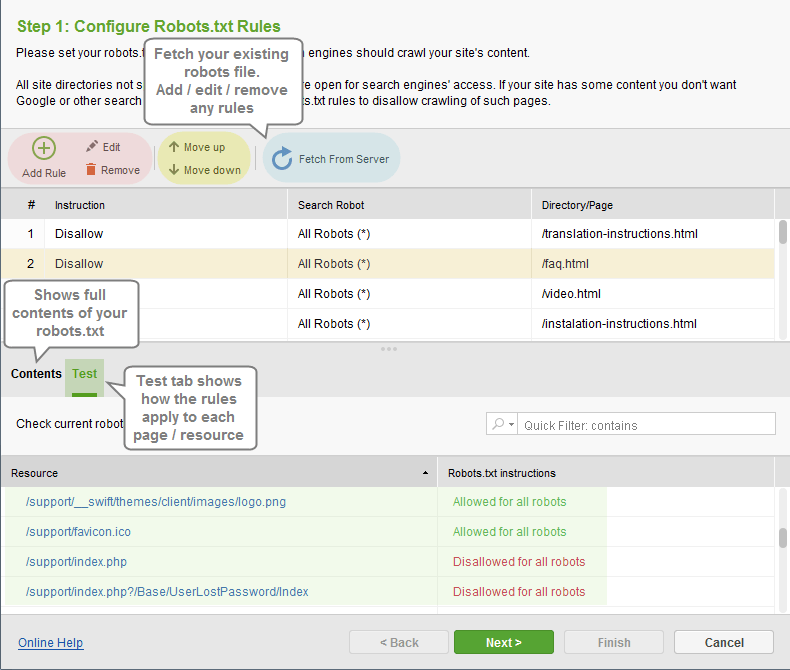Select the /translation-instructions.html rule row
The height and width of the screenshot is (670, 790).
coord(388,234)
